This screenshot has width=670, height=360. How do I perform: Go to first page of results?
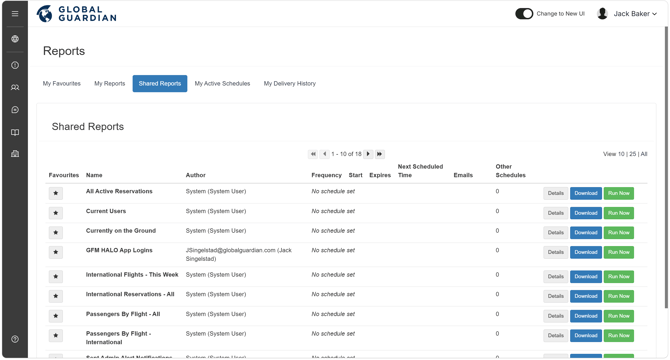[x=313, y=154]
